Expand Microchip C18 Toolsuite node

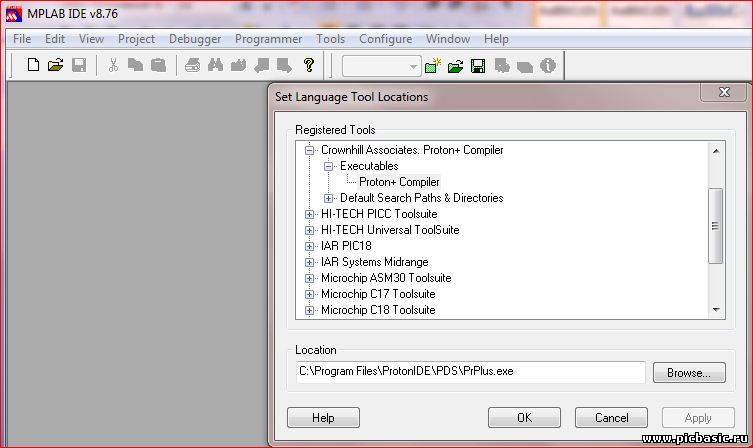coord(310,310)
